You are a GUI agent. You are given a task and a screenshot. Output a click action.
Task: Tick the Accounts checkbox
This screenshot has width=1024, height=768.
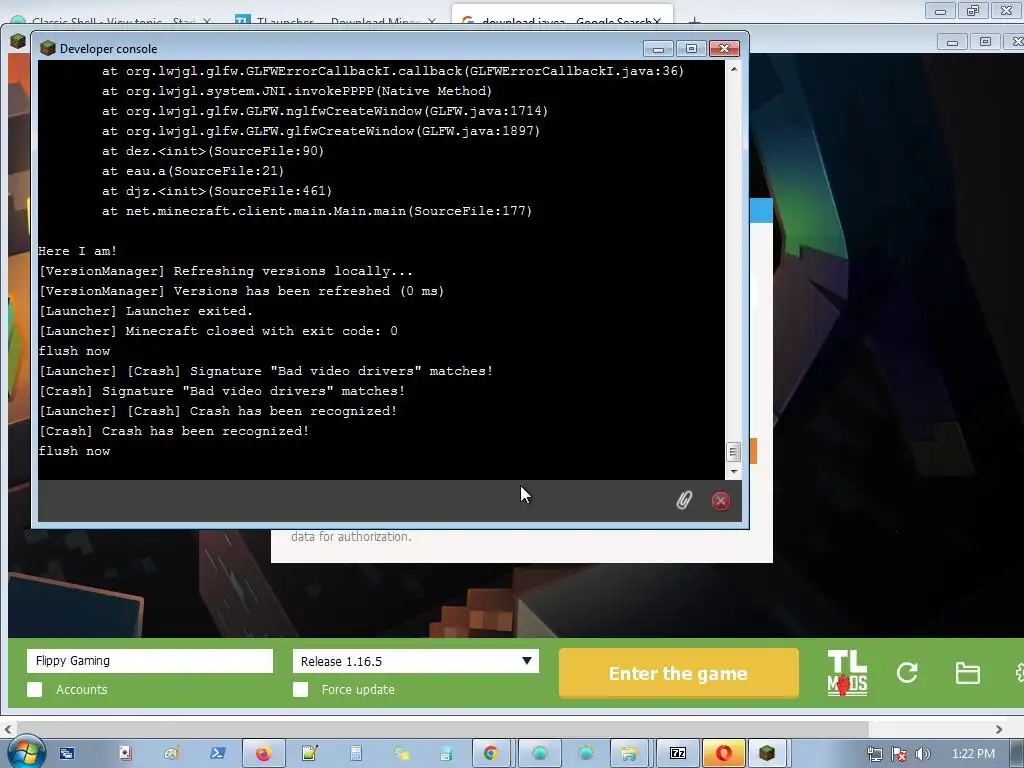point(35,689)
